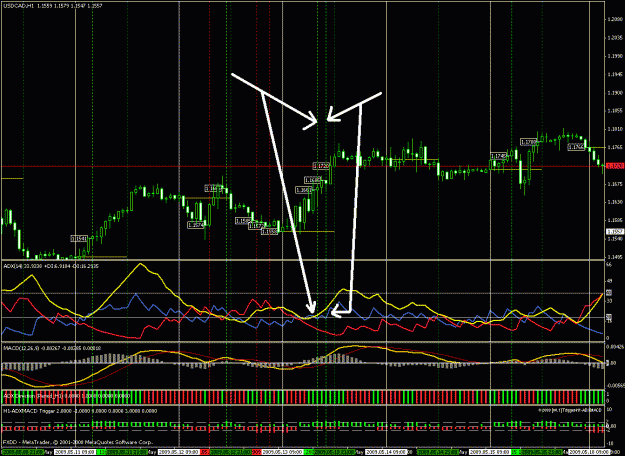Click the 1.1675 value on price scale

pyautogui.click(x=613, y=184)
